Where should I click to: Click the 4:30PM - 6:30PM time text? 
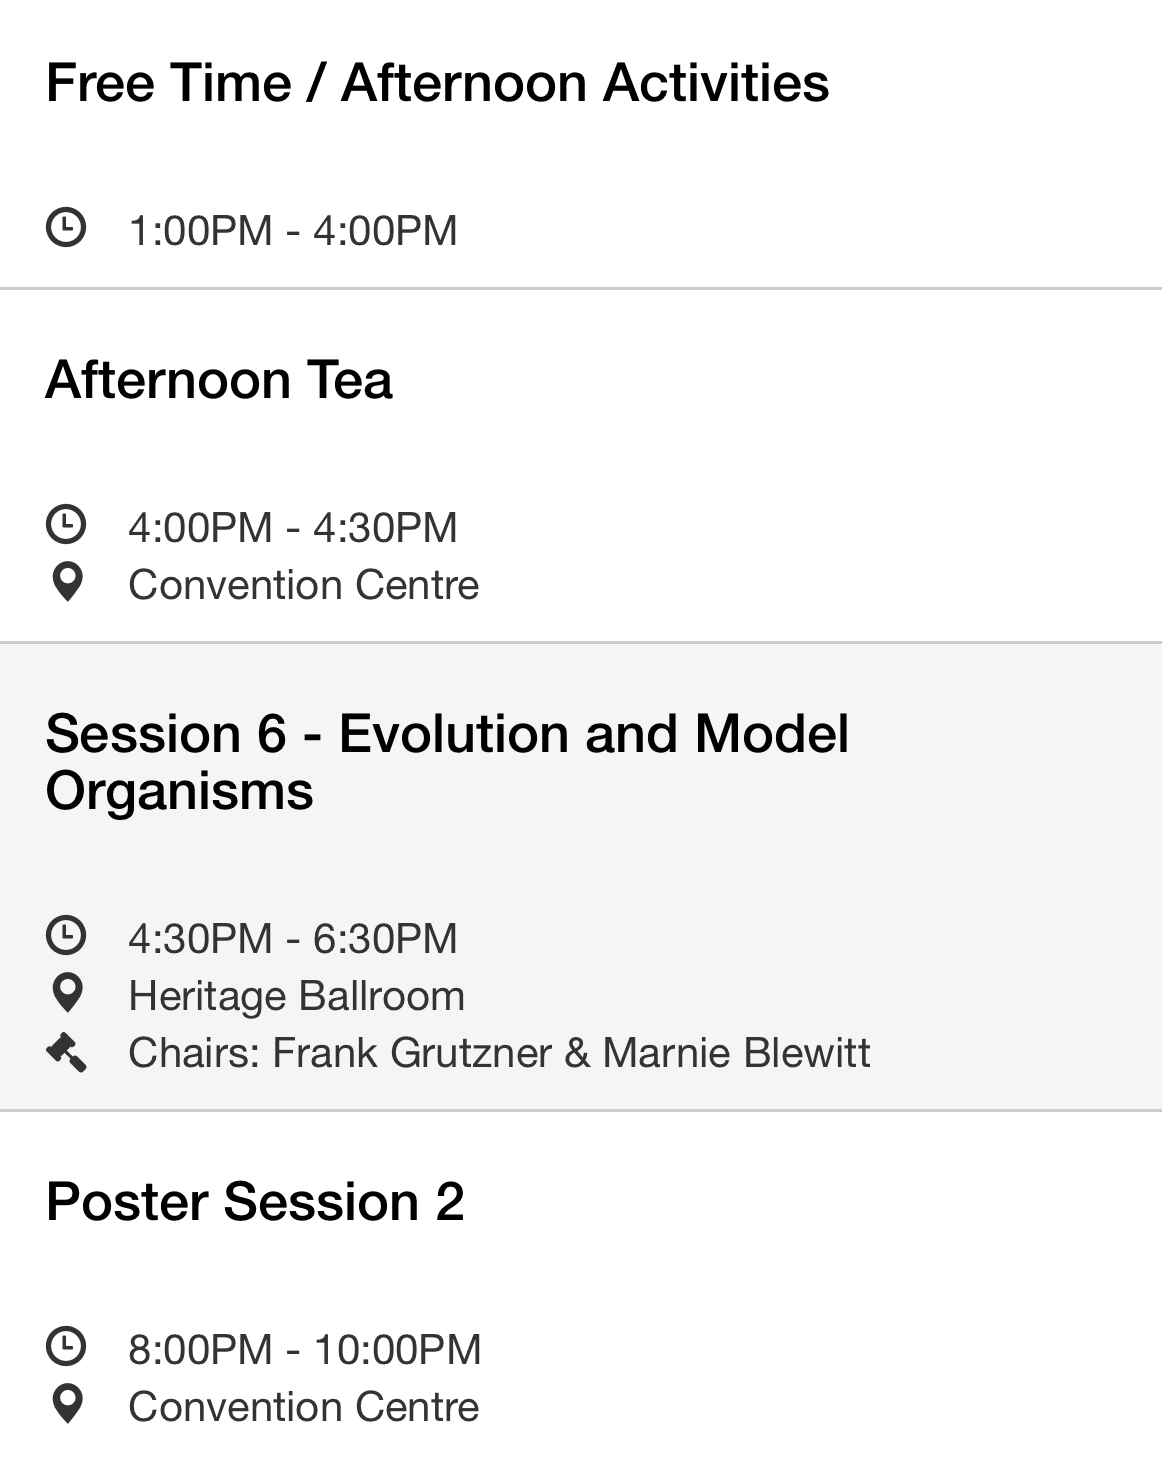pyautogui.click(x=293, y=938)
